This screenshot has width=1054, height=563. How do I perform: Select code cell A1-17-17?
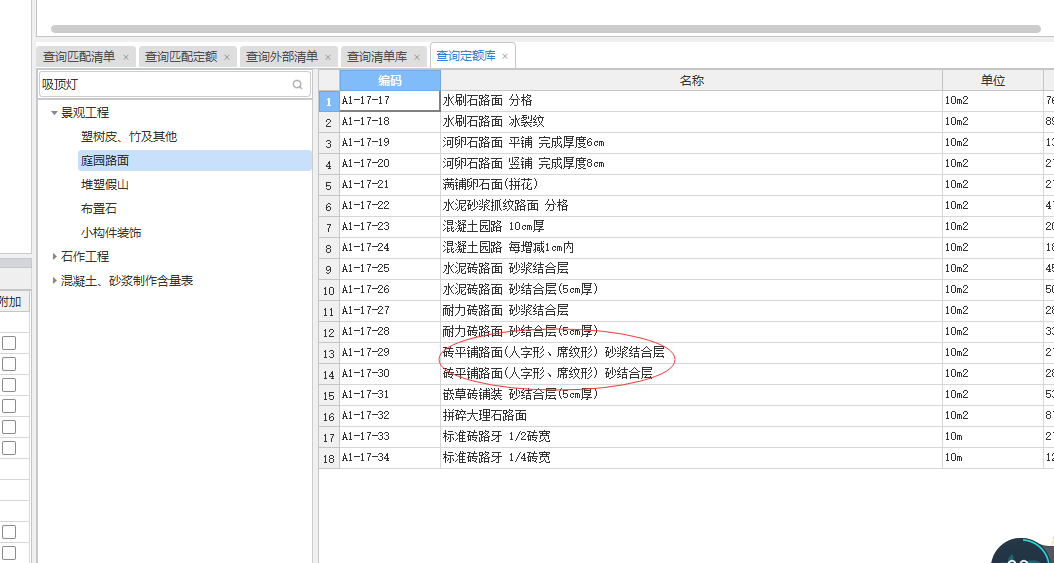390,101
